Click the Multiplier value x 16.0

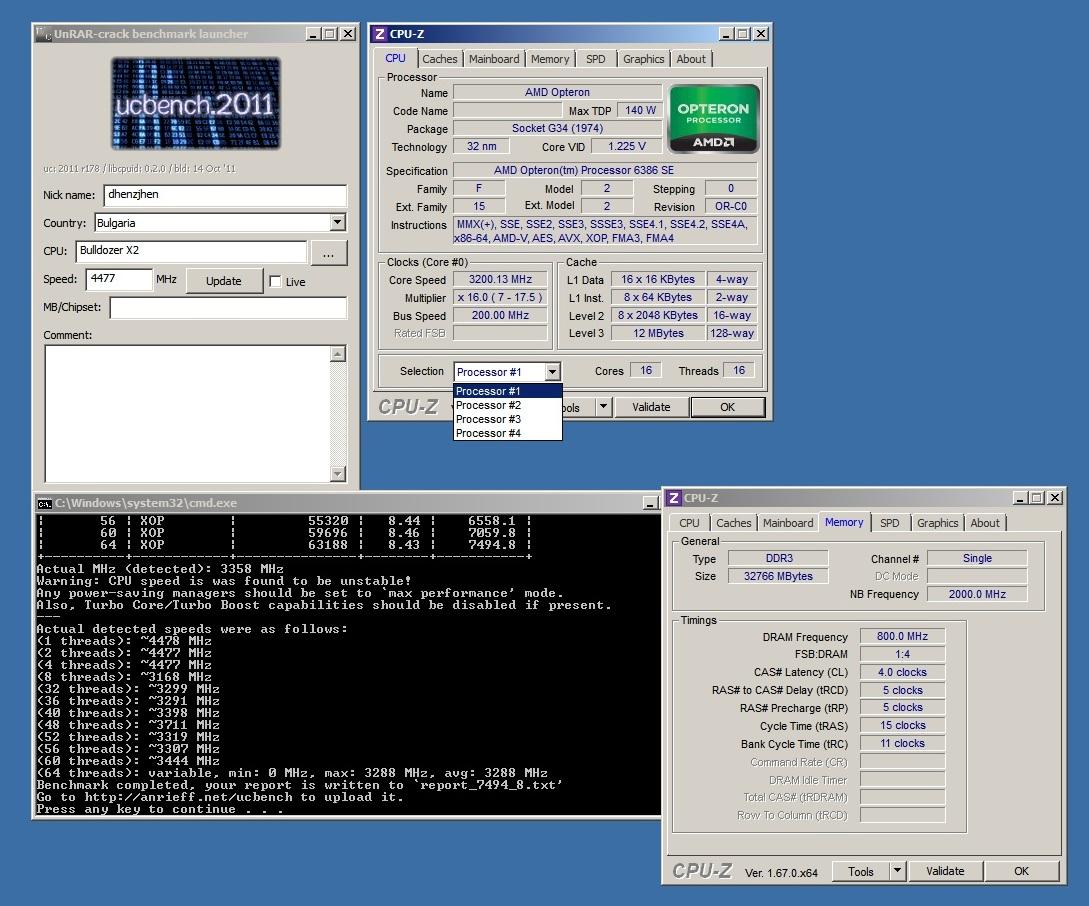click(x=500, y=297)
